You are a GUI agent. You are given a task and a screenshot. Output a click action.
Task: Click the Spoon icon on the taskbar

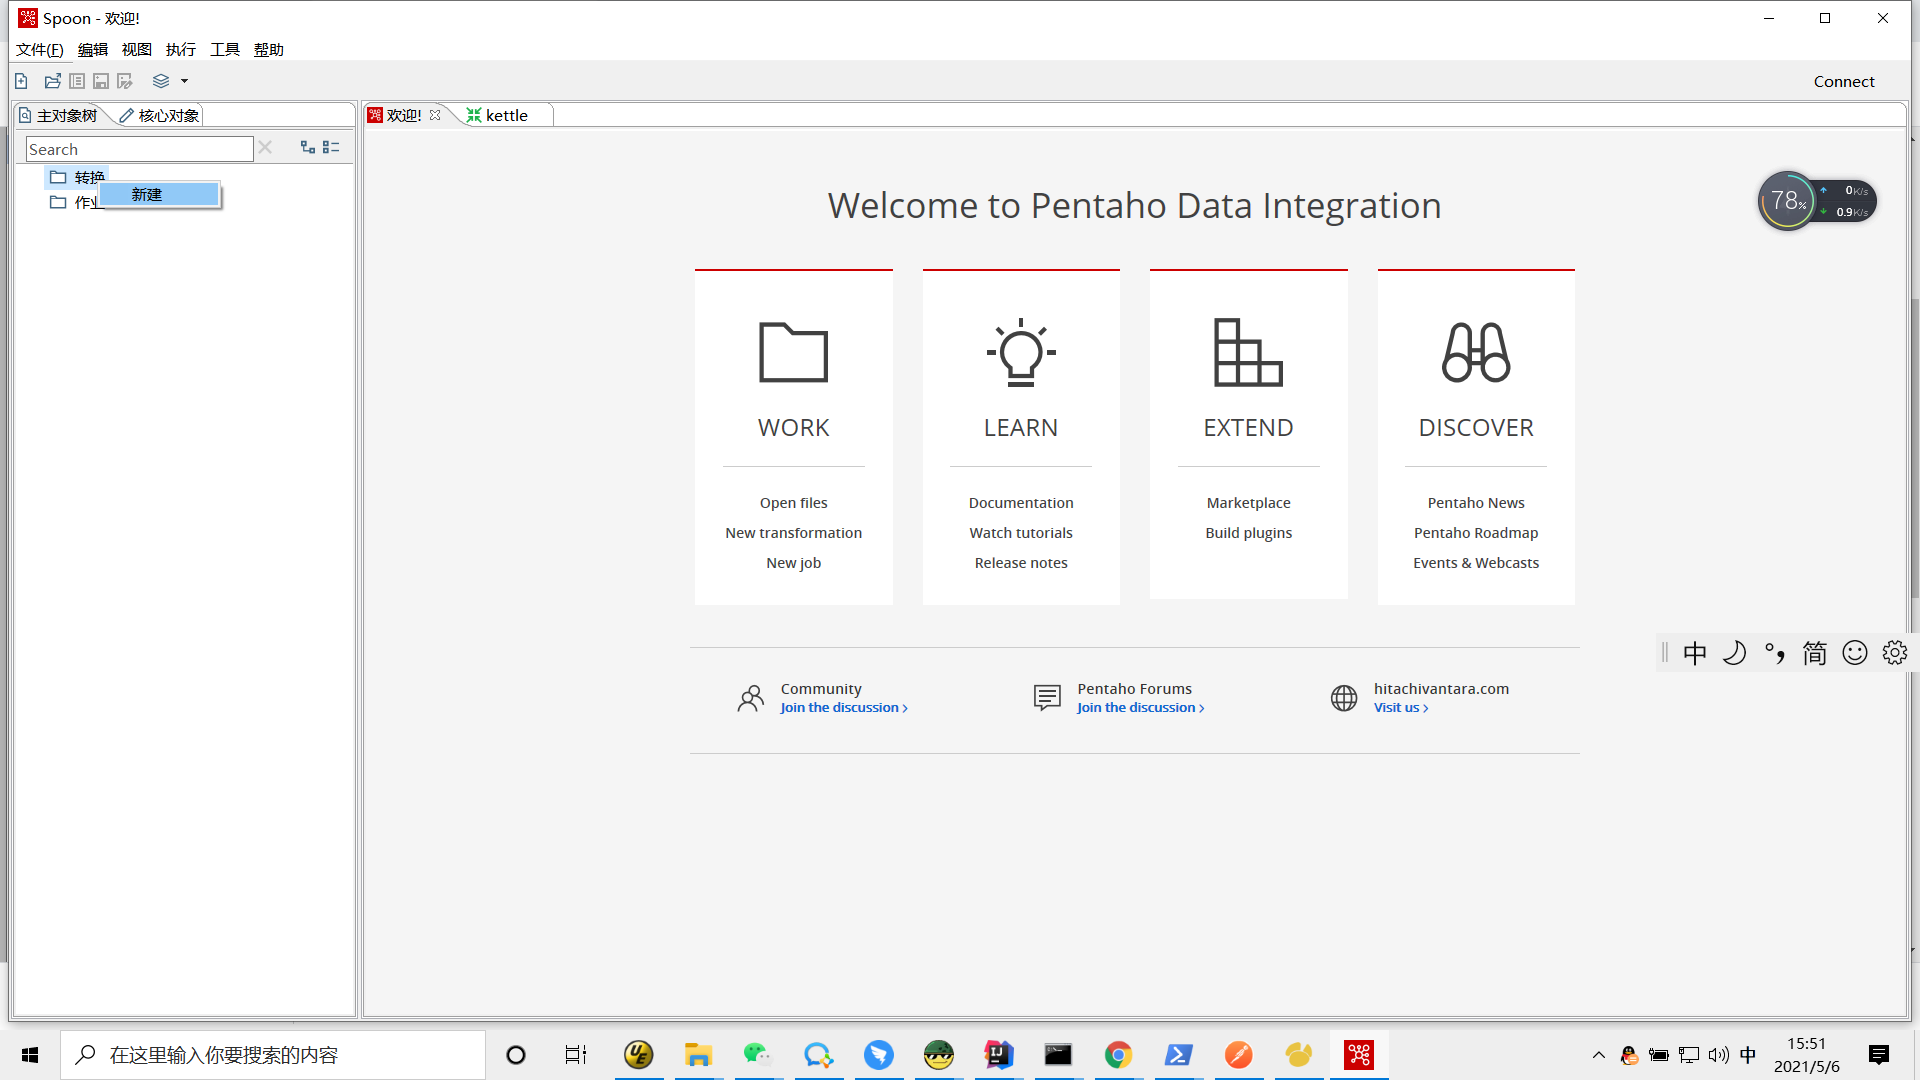[1358, 1055]
